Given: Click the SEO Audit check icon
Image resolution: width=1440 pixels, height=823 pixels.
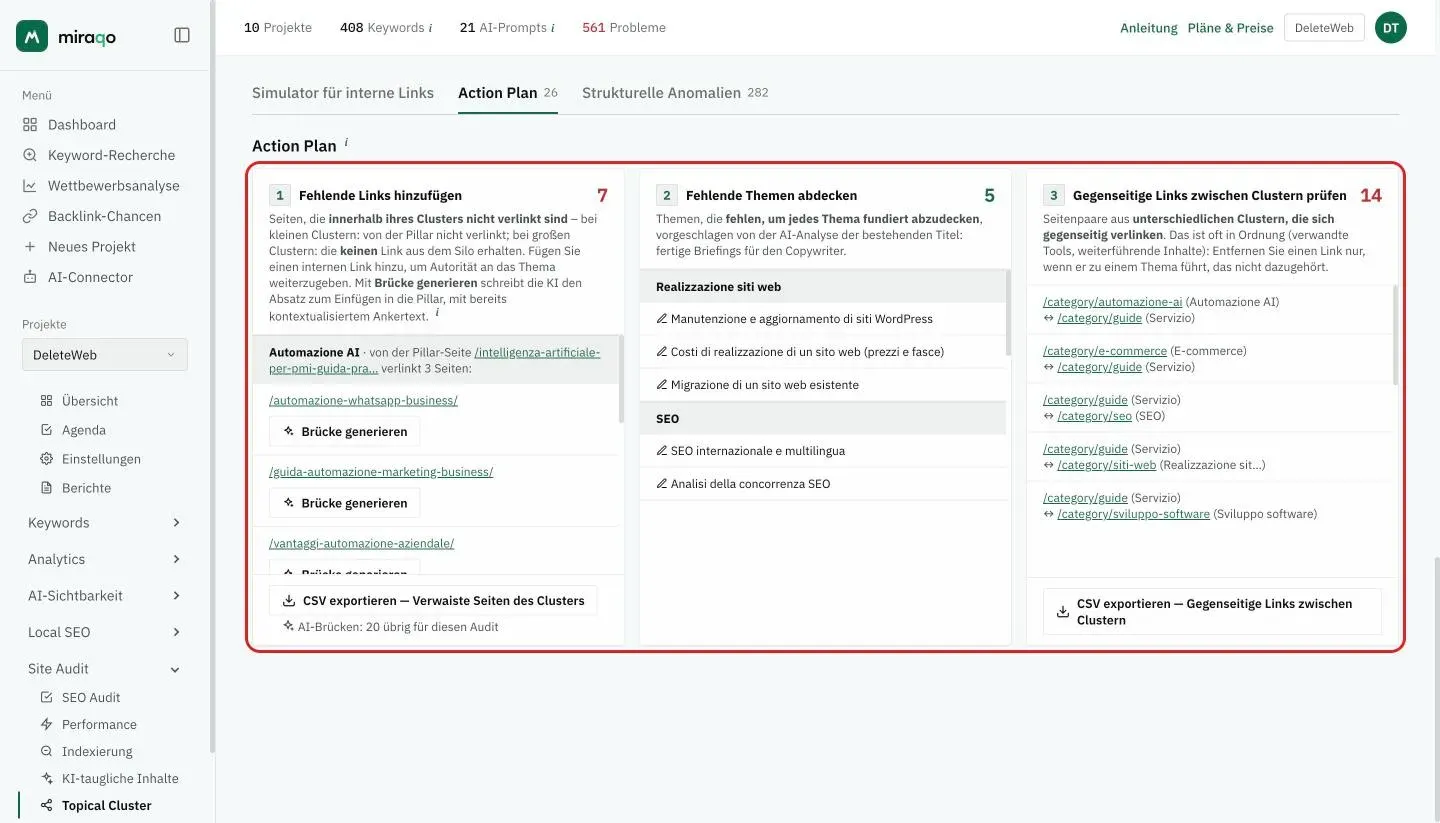Looking at the screenshot, I should point(46,697).
